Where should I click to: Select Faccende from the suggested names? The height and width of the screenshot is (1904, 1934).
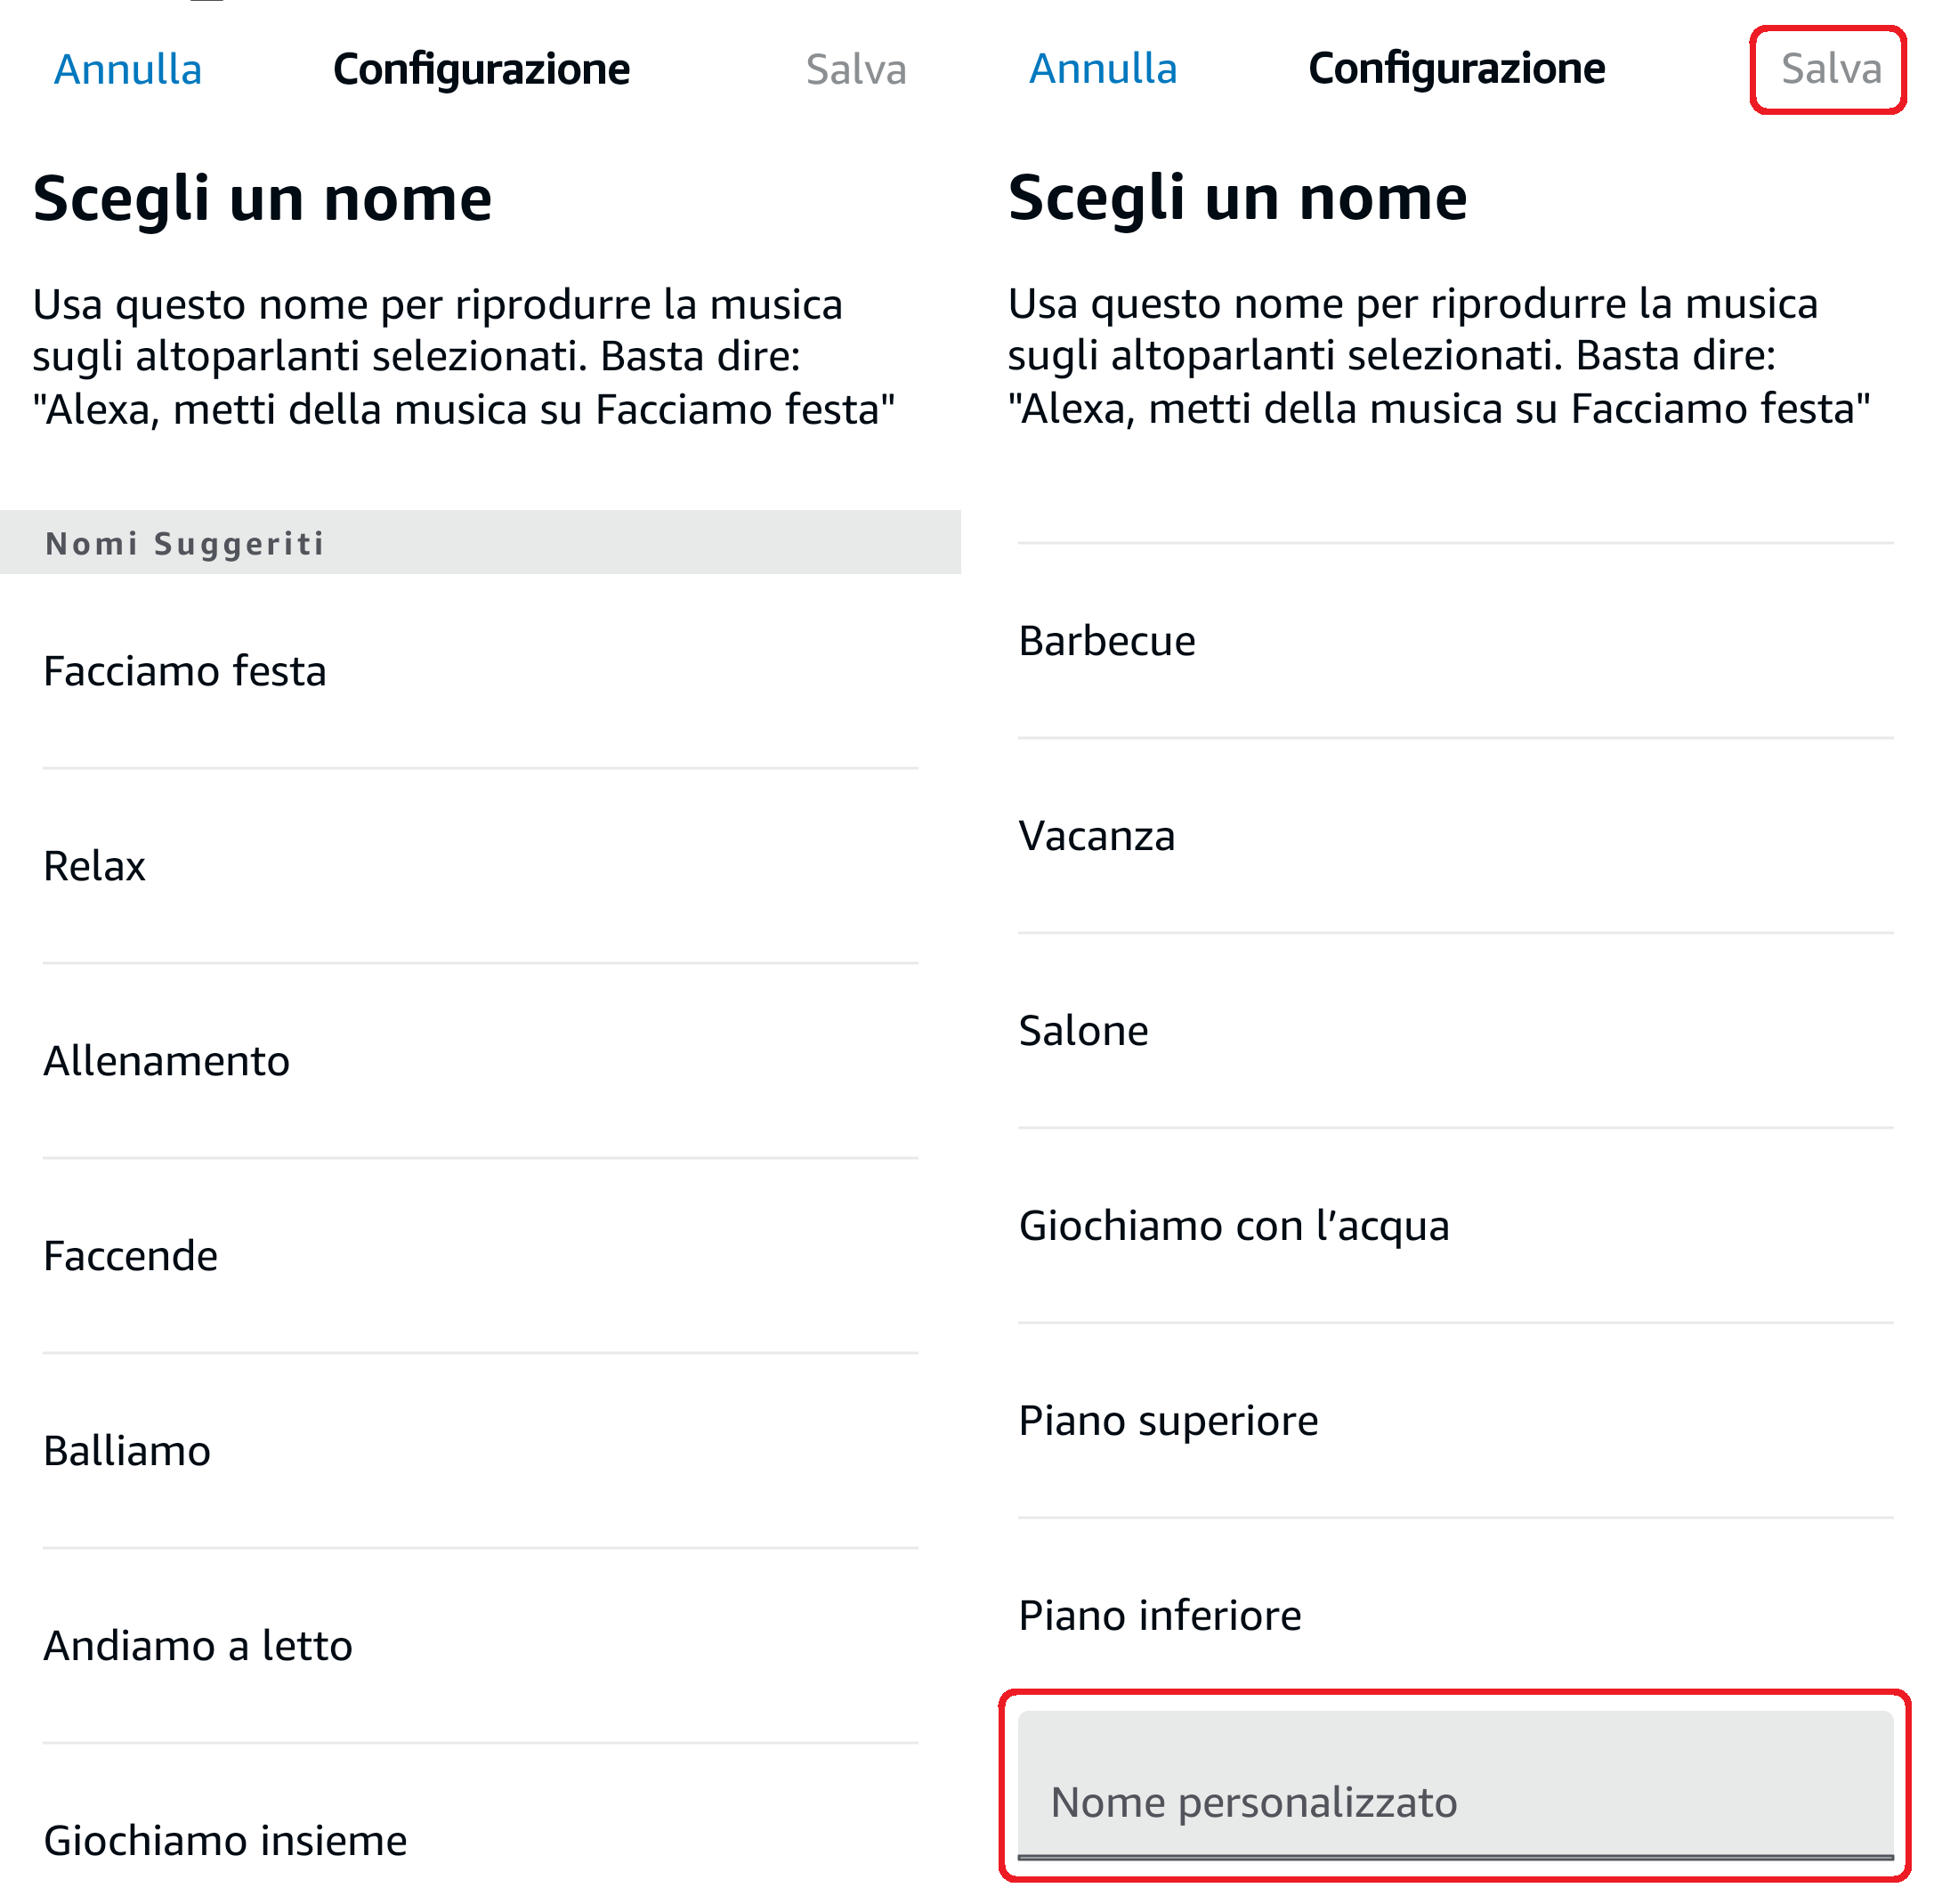click(131, 1256)
